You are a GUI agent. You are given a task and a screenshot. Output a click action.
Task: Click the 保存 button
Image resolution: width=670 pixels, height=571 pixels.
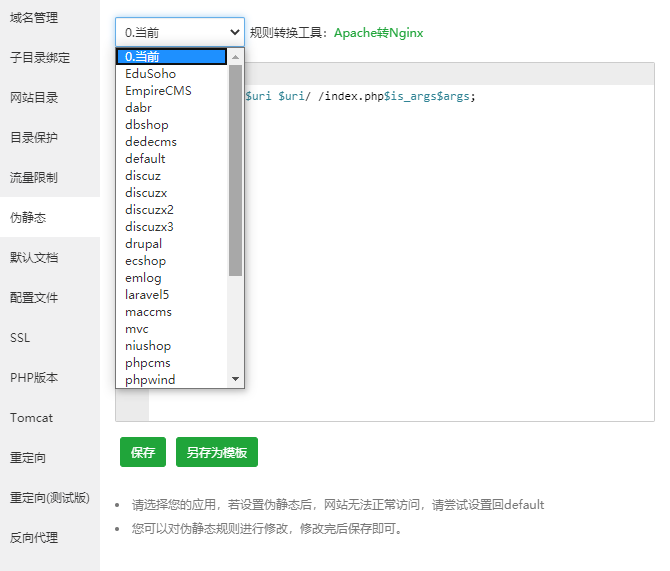143,452
